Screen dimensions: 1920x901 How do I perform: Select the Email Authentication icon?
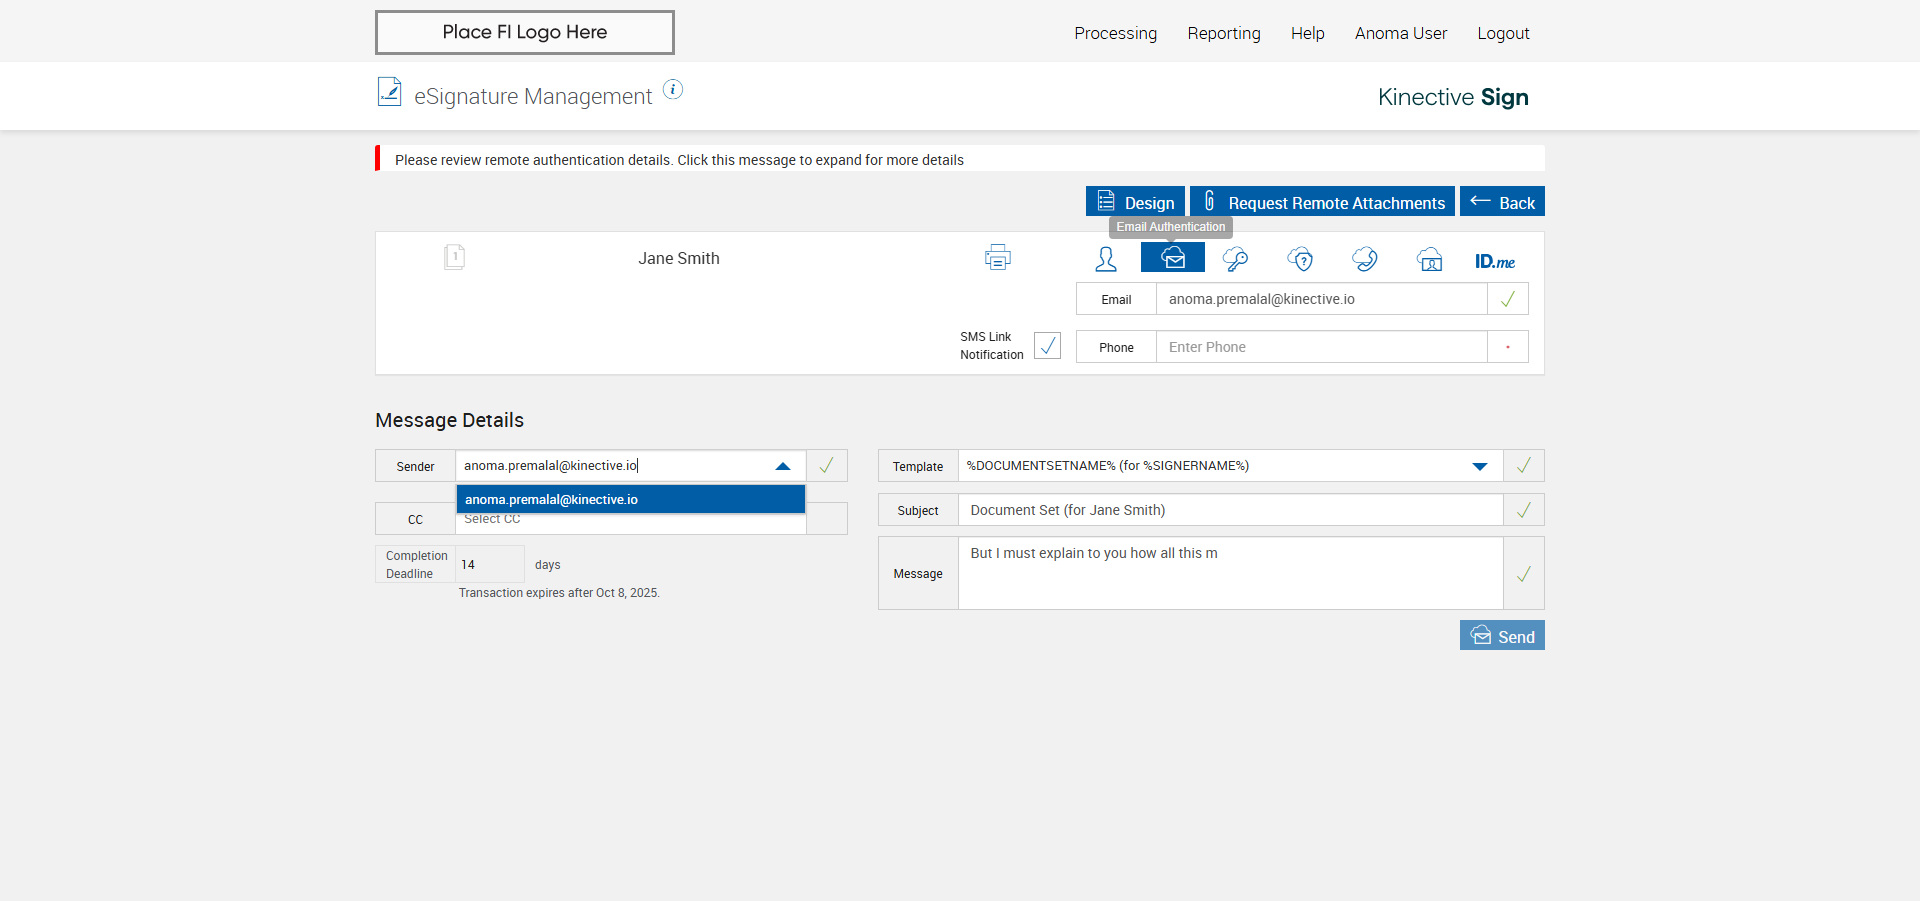pos(1173,258)
